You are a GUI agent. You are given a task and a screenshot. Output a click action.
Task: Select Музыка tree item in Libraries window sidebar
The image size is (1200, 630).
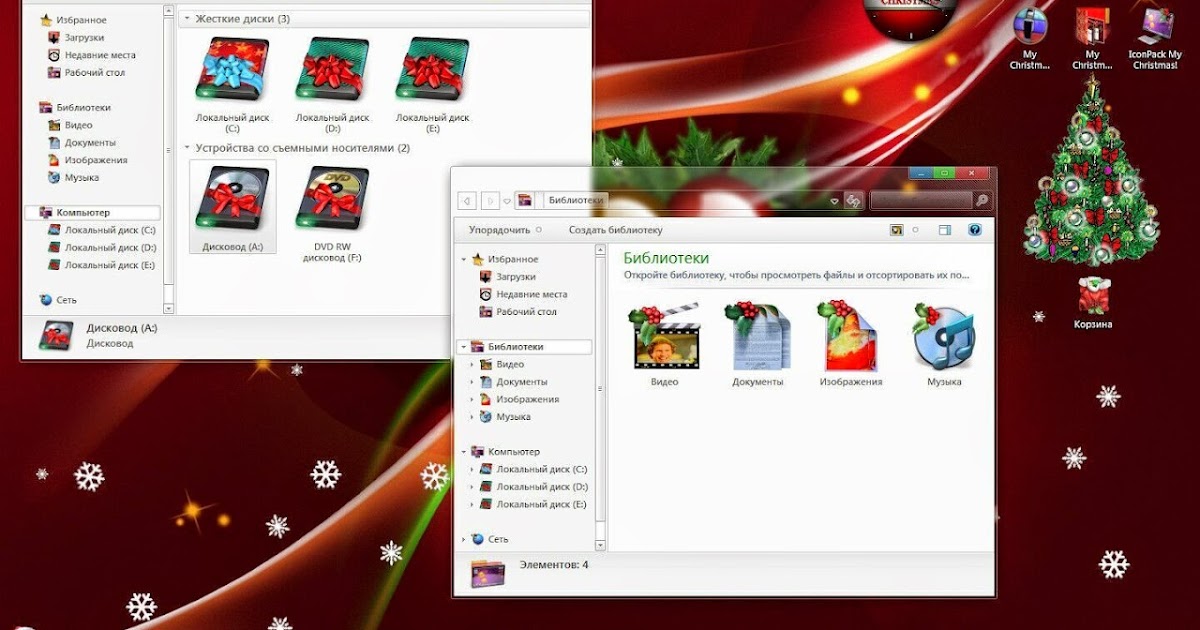505,417
